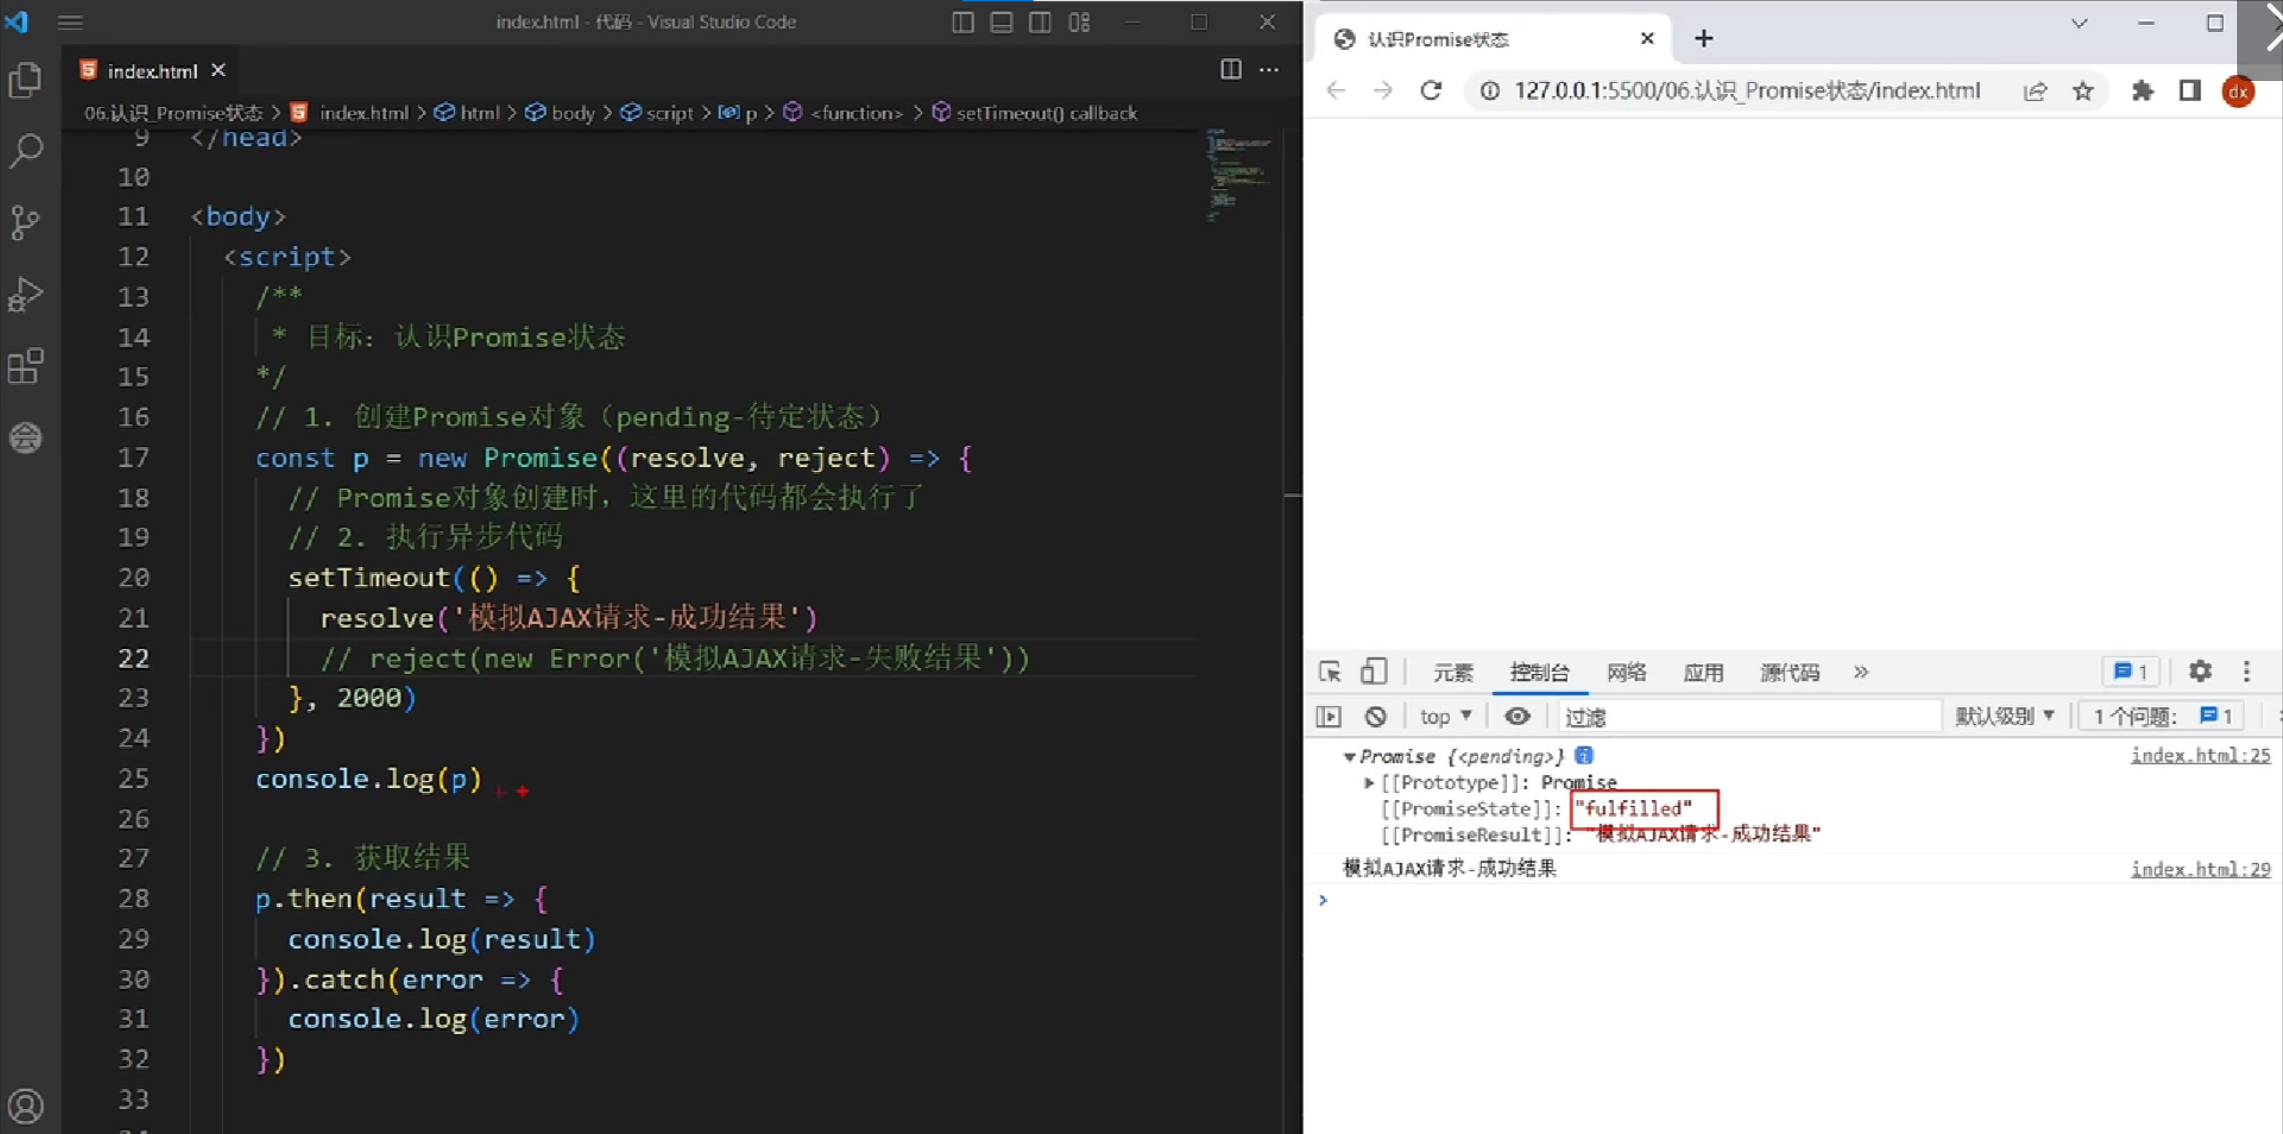Clear the console in DevTools
This screenshot has height=1134, width=2283.
1376,715
